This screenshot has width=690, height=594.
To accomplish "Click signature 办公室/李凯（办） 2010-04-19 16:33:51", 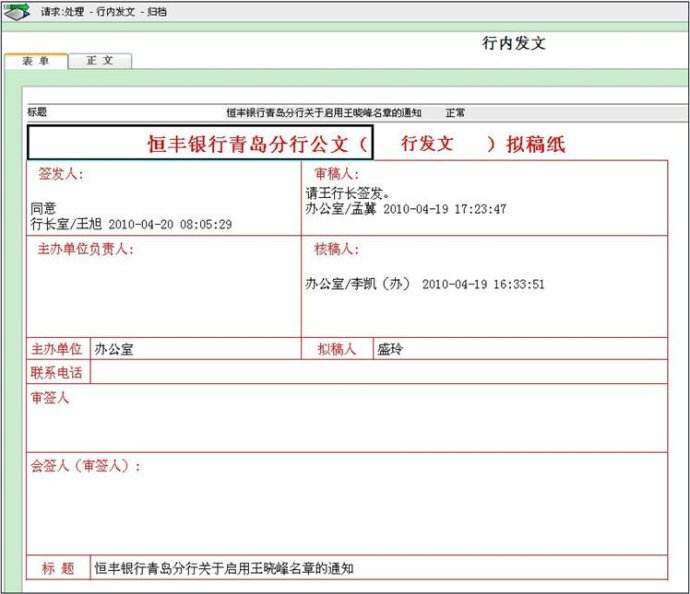I will pyautogui.click(x=425, y=284).
